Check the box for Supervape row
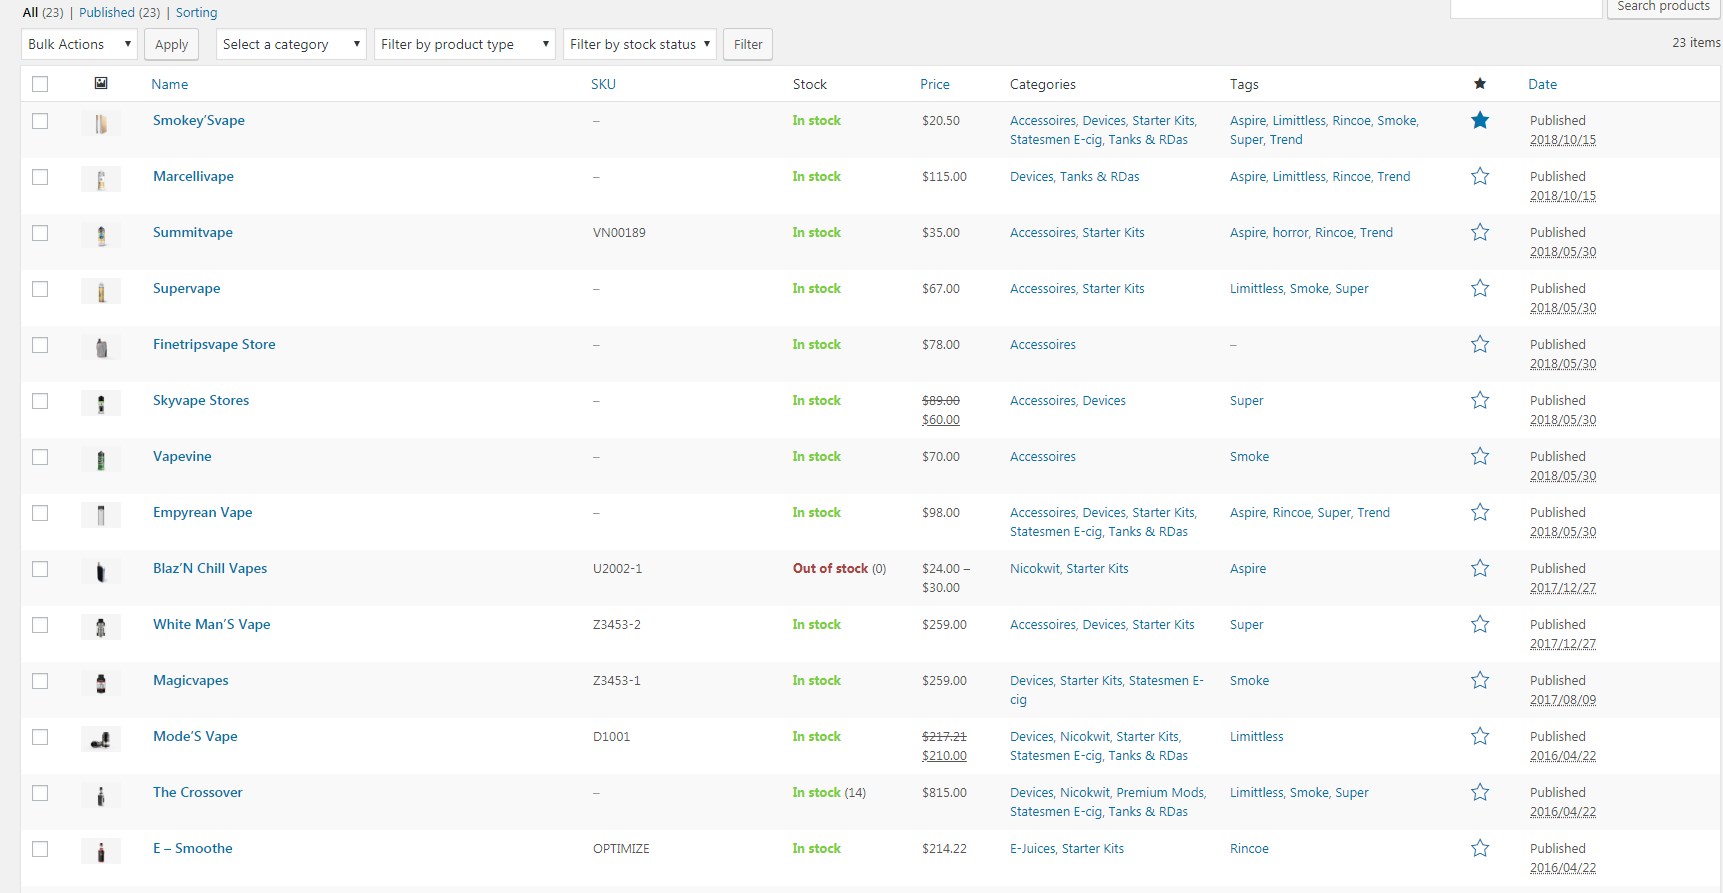 40,289
